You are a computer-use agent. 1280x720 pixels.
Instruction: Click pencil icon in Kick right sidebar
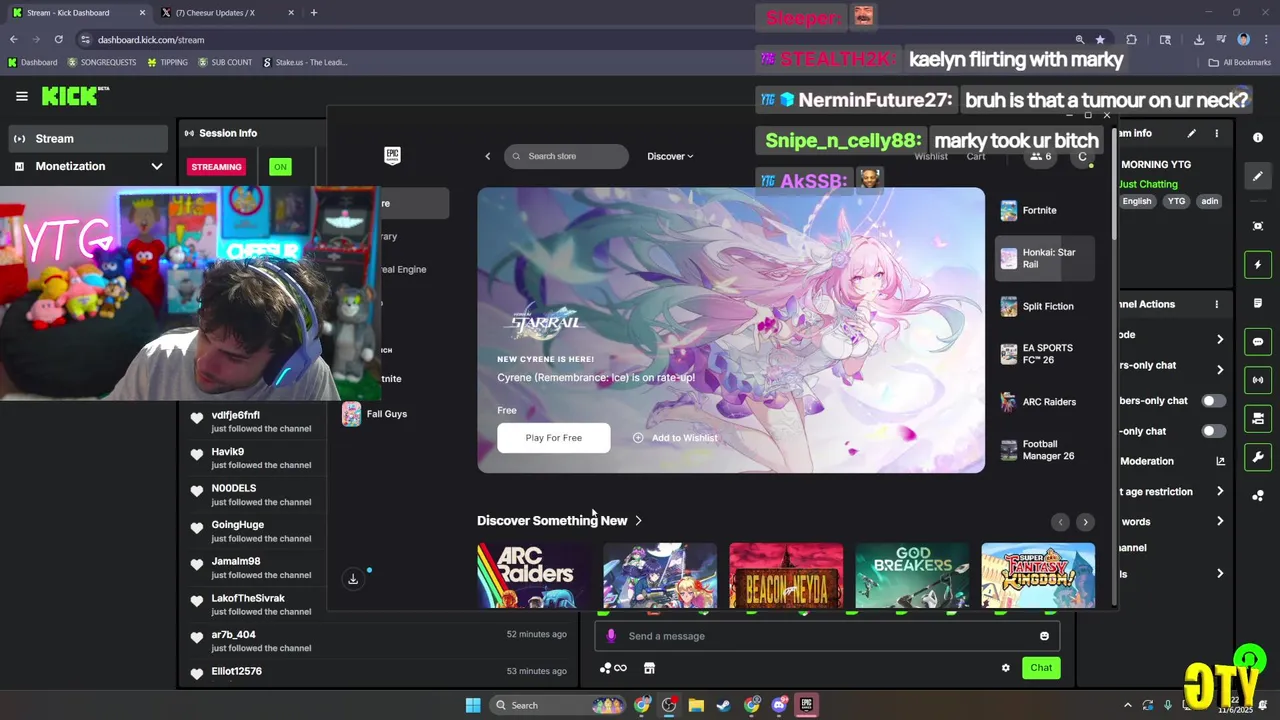[x=1258, y=176]
